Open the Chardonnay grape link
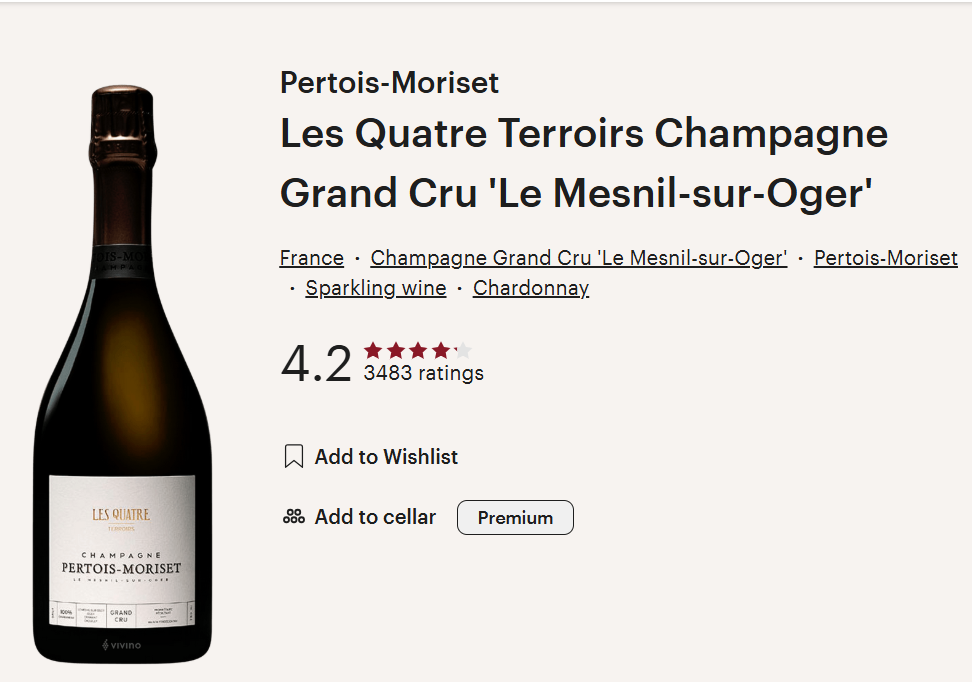This screenshot has height=682, width=972. tap(531, 288)
